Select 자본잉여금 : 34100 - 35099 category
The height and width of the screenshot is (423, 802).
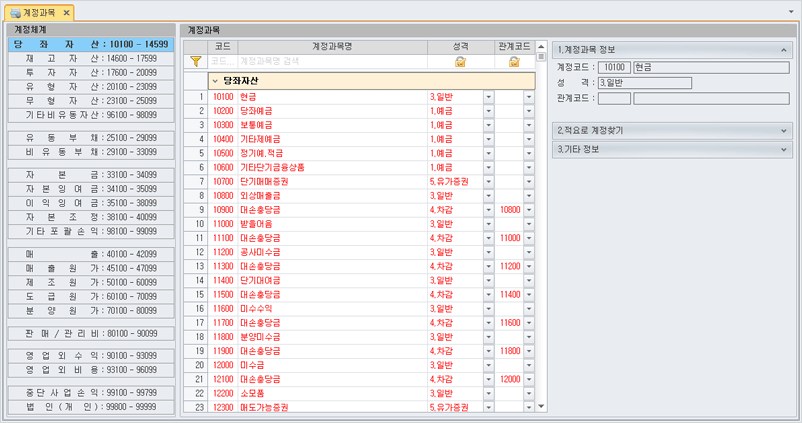click(91, 189)
